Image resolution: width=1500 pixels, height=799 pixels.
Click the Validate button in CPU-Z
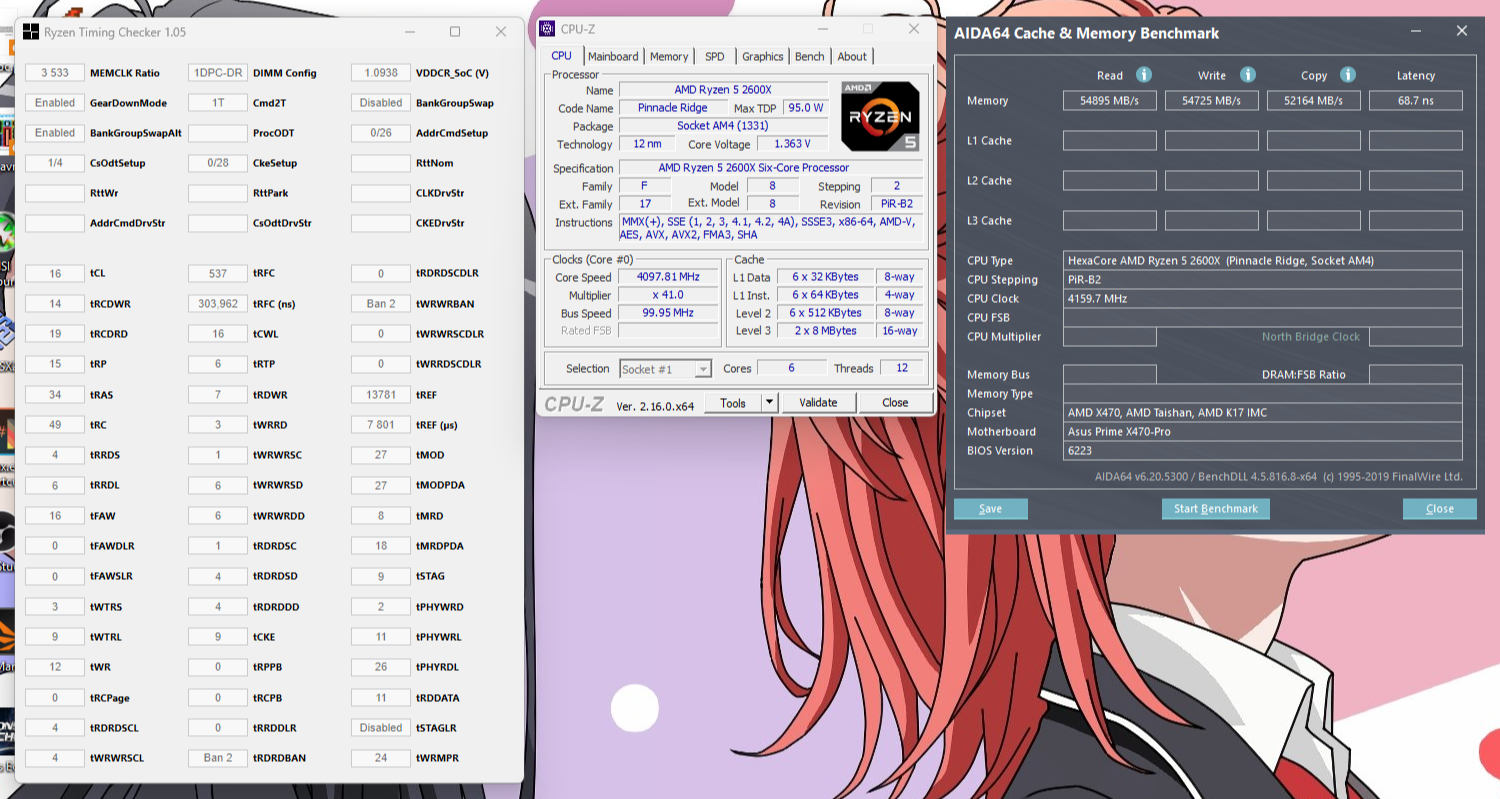[817, 403]
